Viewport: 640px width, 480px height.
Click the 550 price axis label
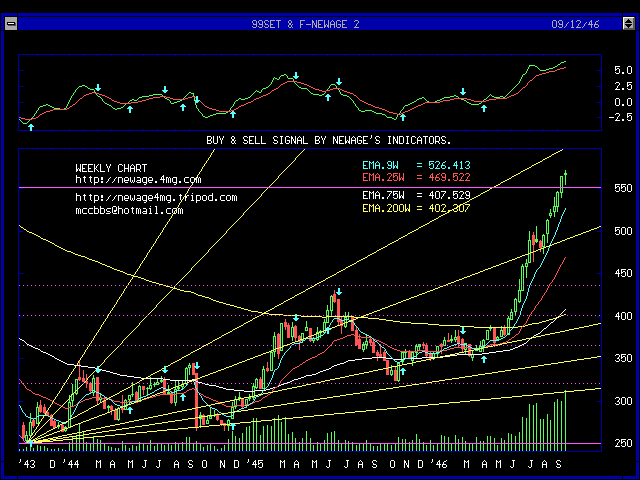tap(623, 188)
